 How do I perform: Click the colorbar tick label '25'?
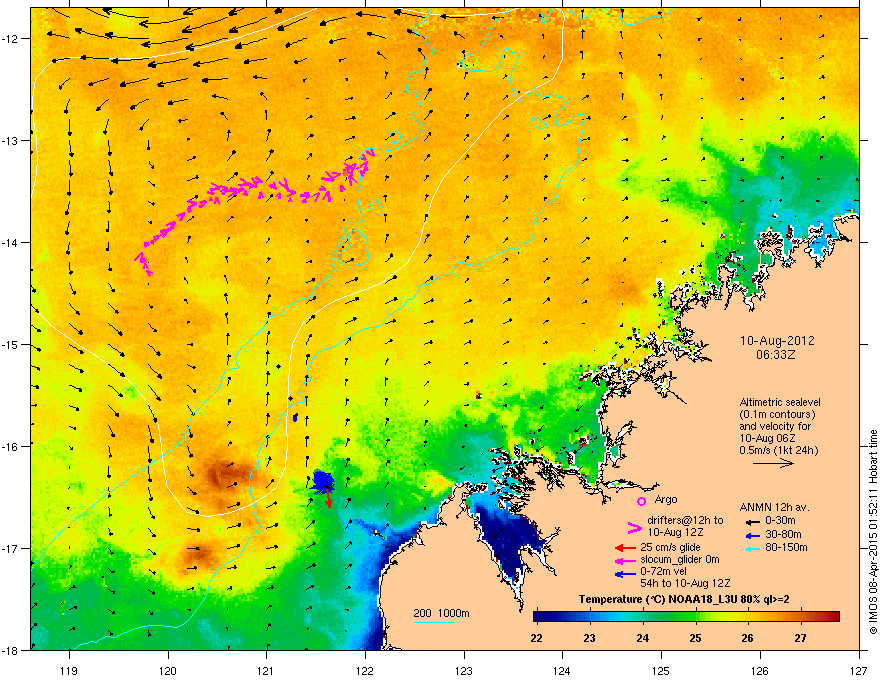point(695,638)
